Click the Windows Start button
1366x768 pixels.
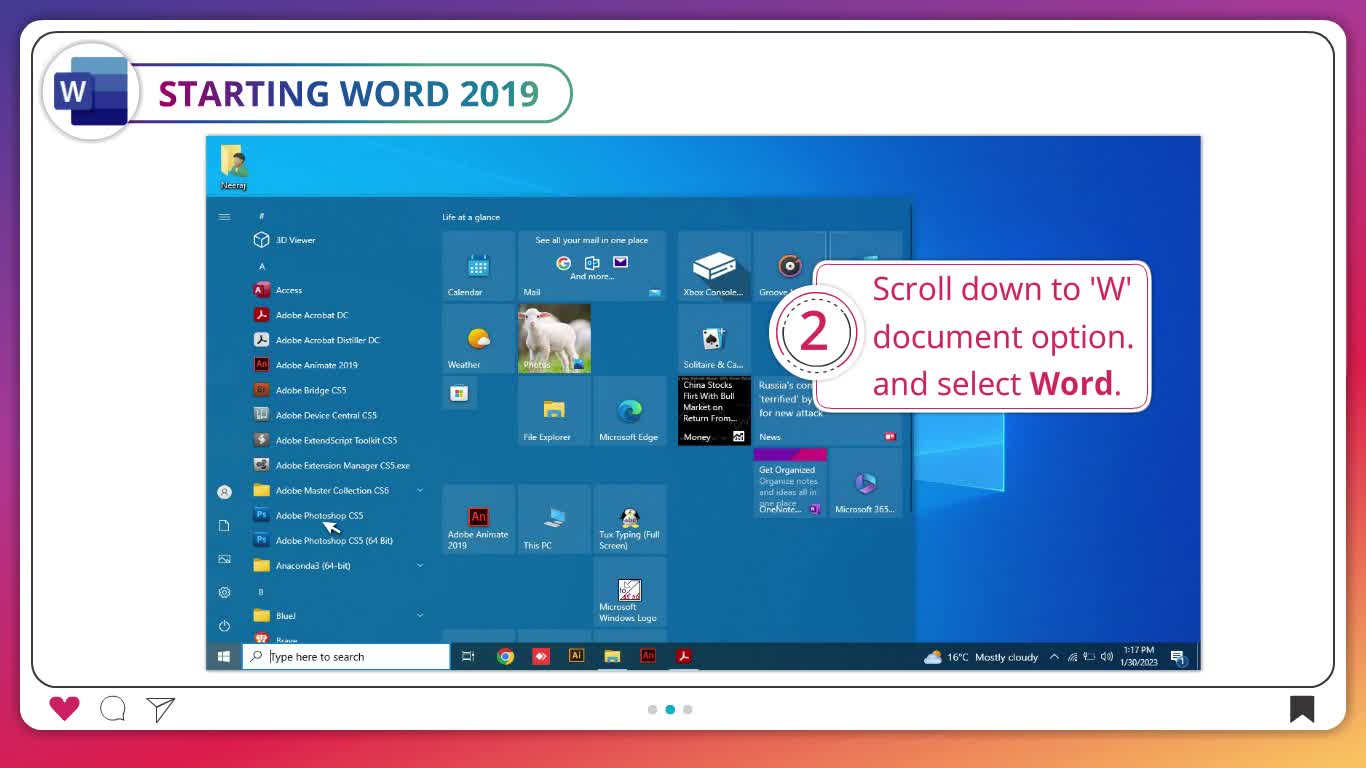(224, 657)
